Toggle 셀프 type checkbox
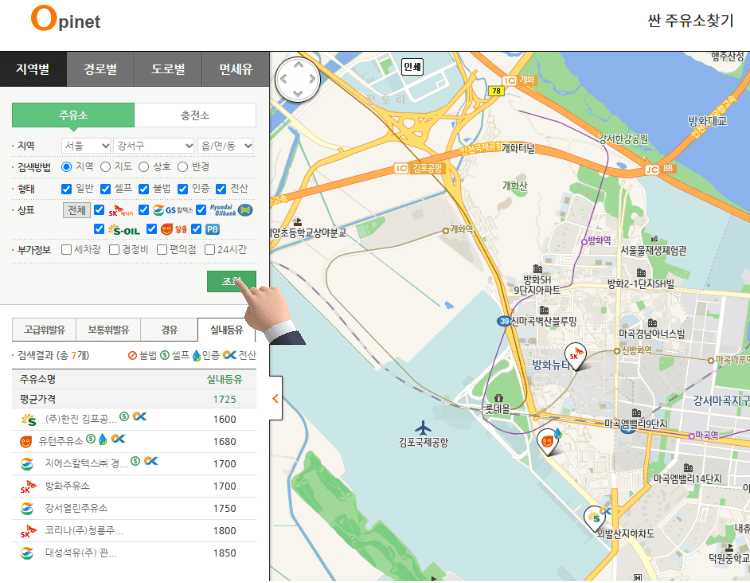This screenshot has height=583, width=750. pos(105,188)
